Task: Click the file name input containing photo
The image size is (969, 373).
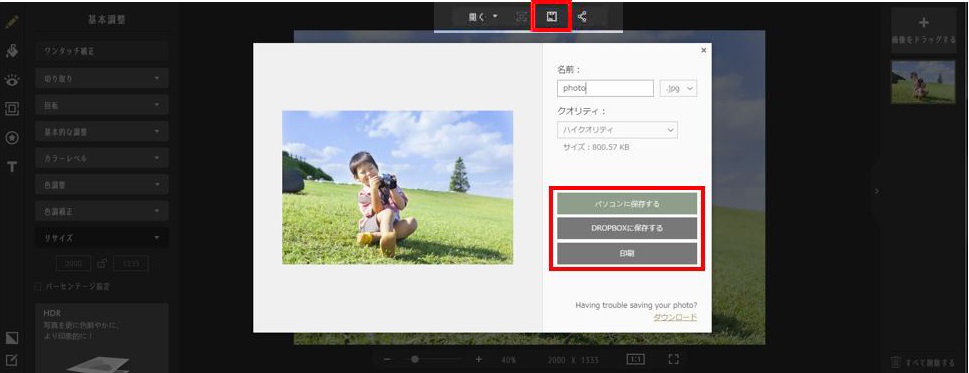Action: (x=605, y=88)
